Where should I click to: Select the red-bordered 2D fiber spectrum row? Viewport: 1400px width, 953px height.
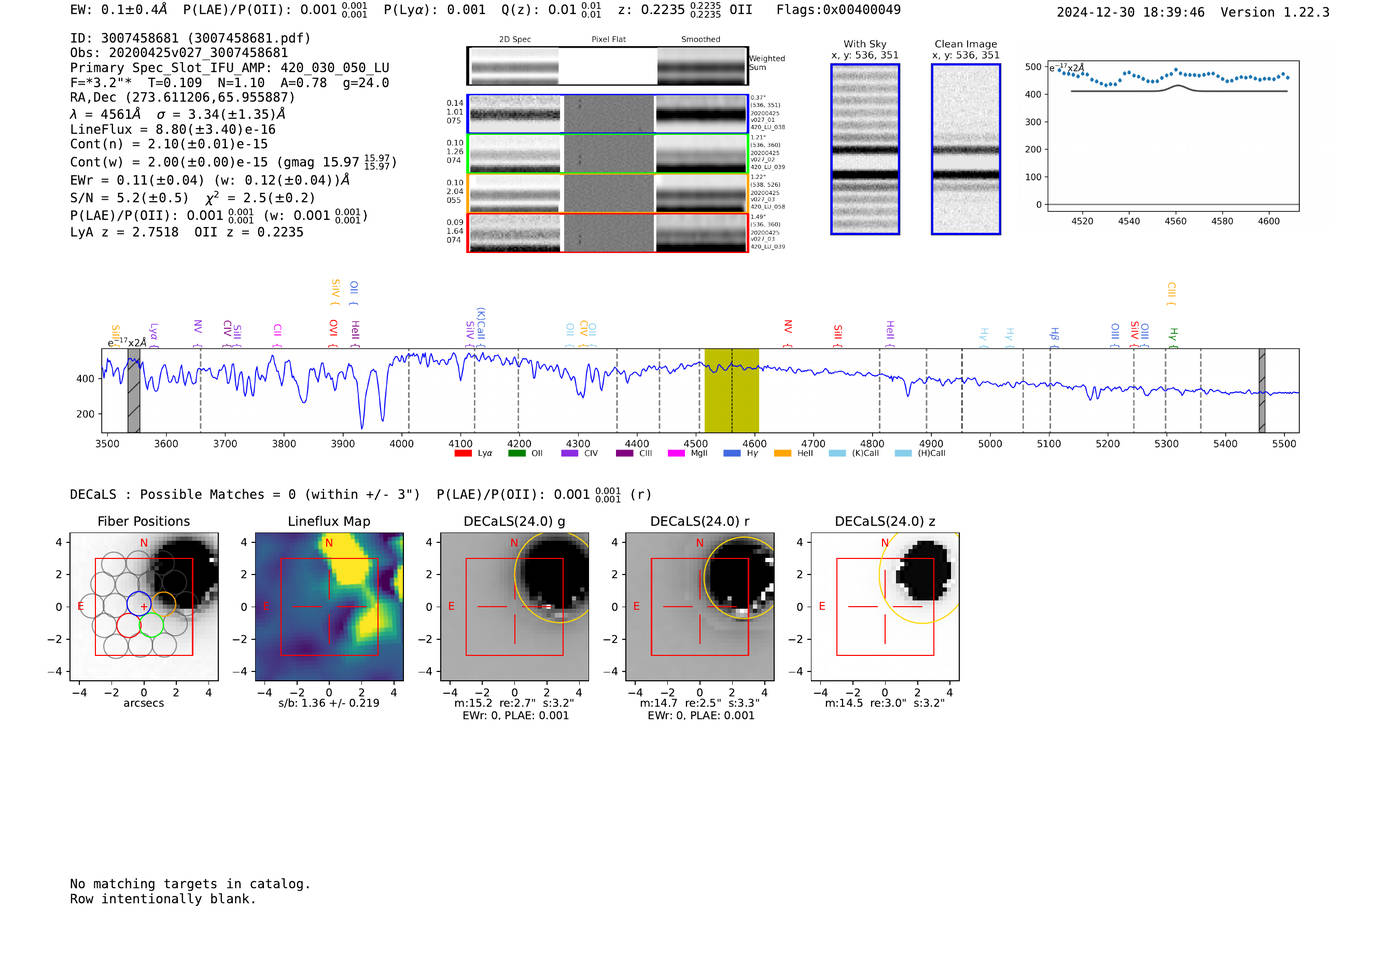coord(608,232)
